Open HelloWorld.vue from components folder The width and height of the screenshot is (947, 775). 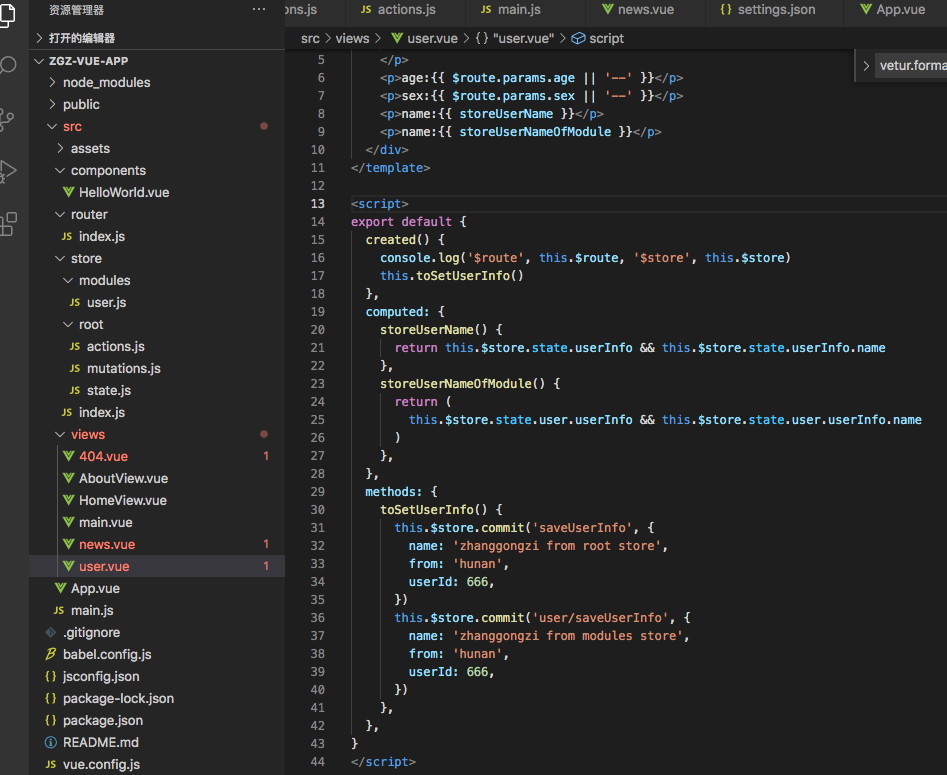coord(125,192)
